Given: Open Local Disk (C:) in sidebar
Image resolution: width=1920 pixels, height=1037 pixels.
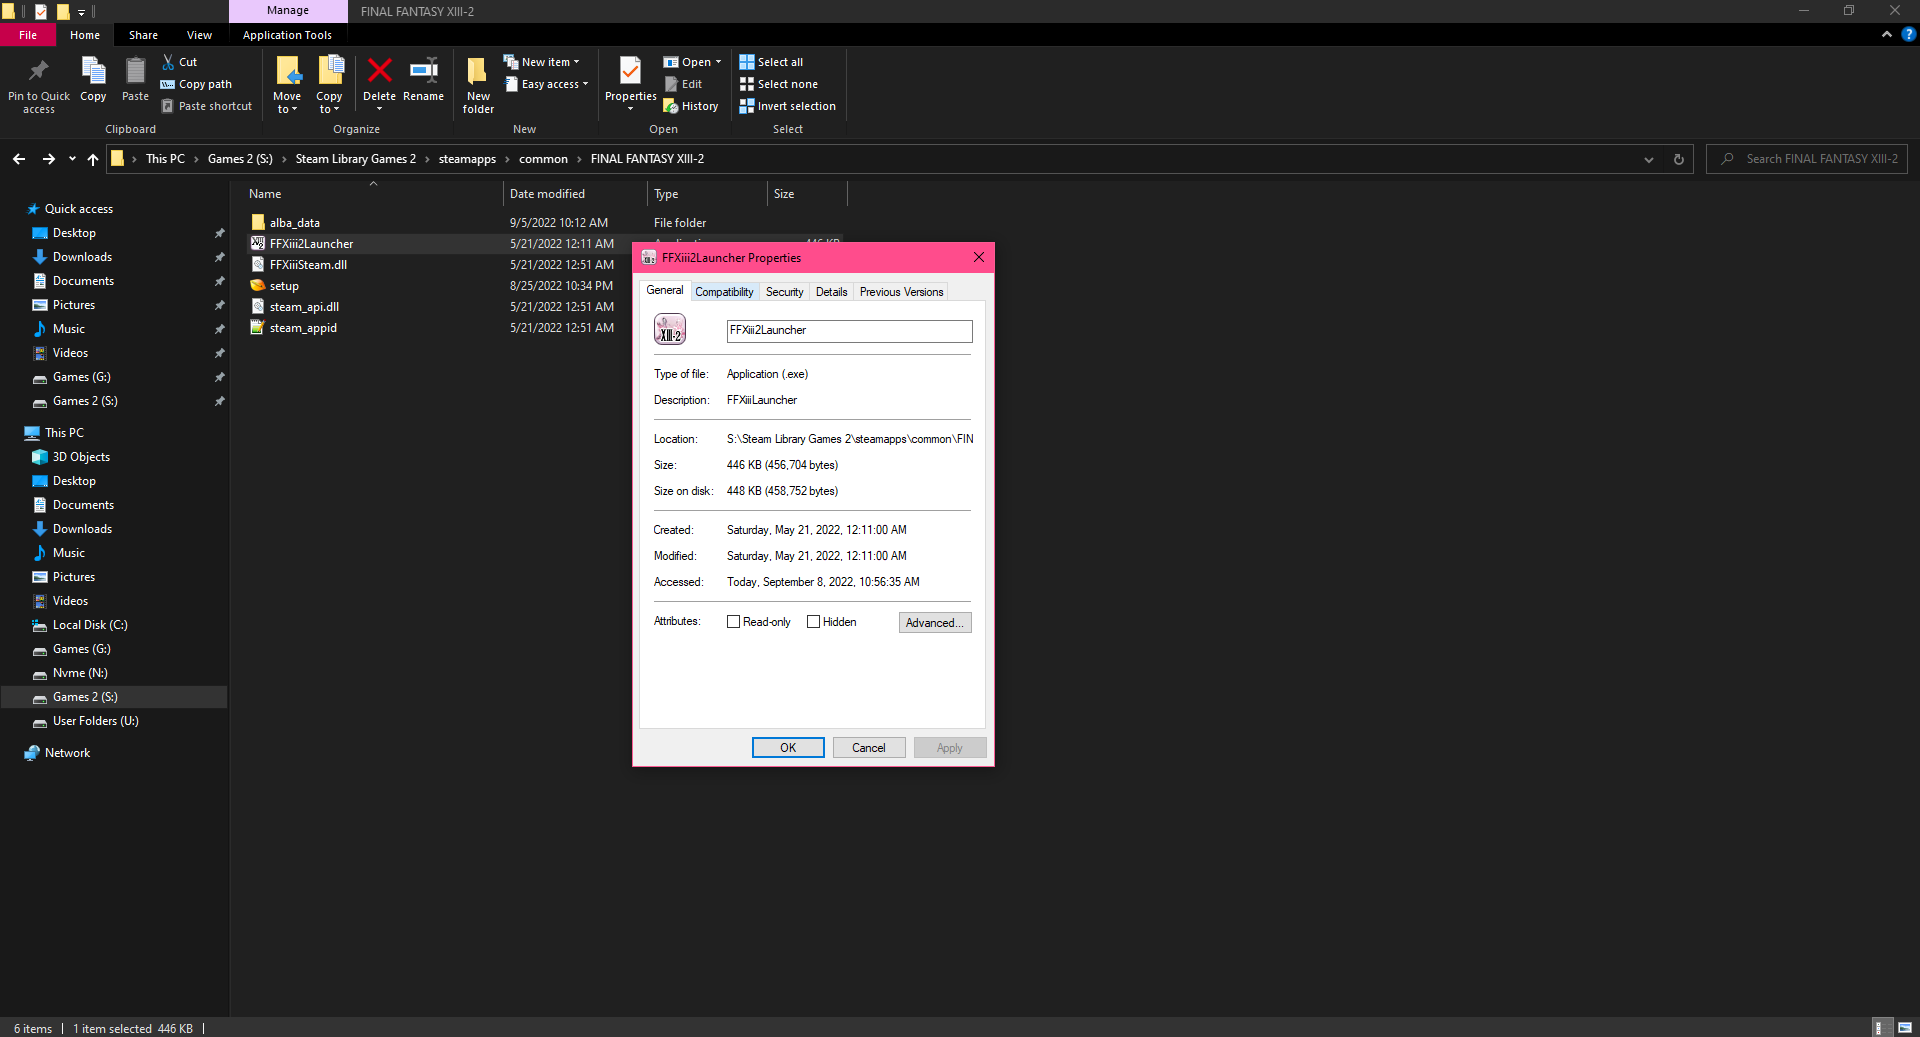Looking at the screenshot, I should pyautogui.click(x=90, y=625).
